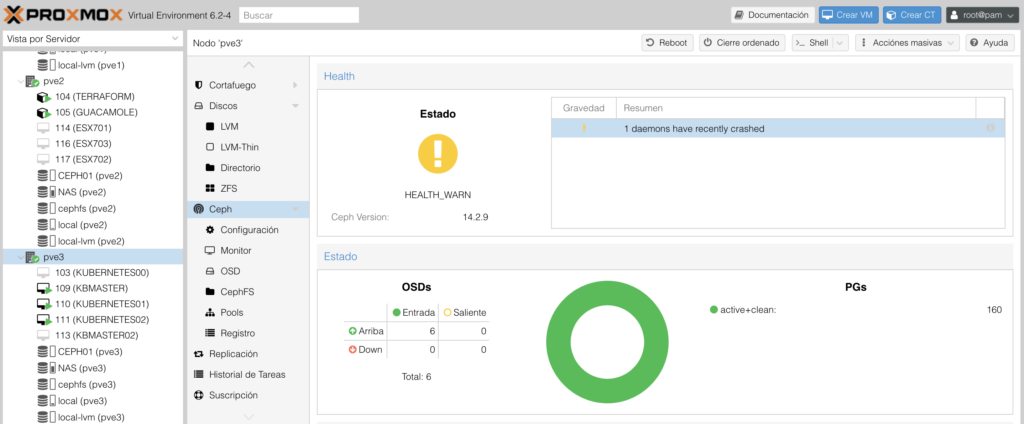Collapse the pve3 node tree
Viewport: 1024px width, 424px height.
(20, 258)
